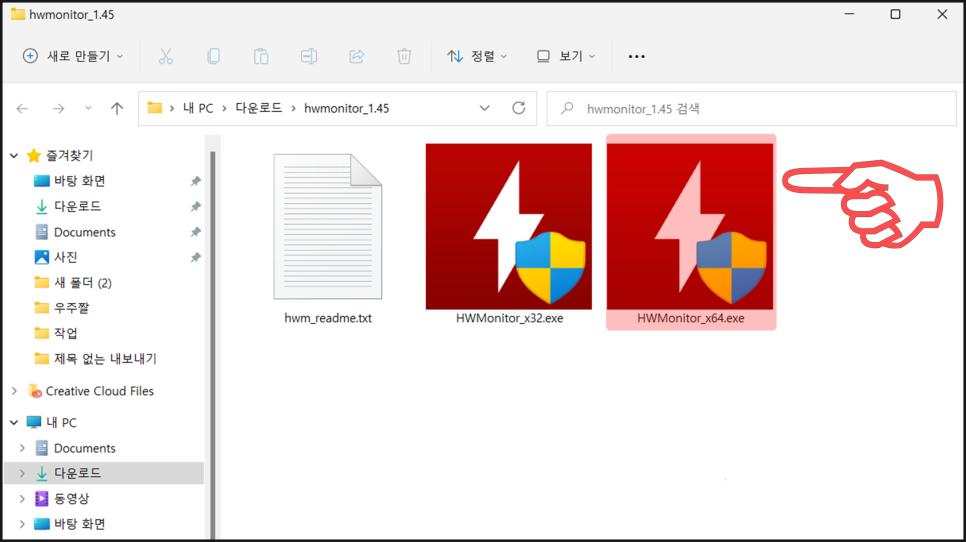
Task: Select the hwm_readme.txt file icon
Action: click(x=328, y=227)
